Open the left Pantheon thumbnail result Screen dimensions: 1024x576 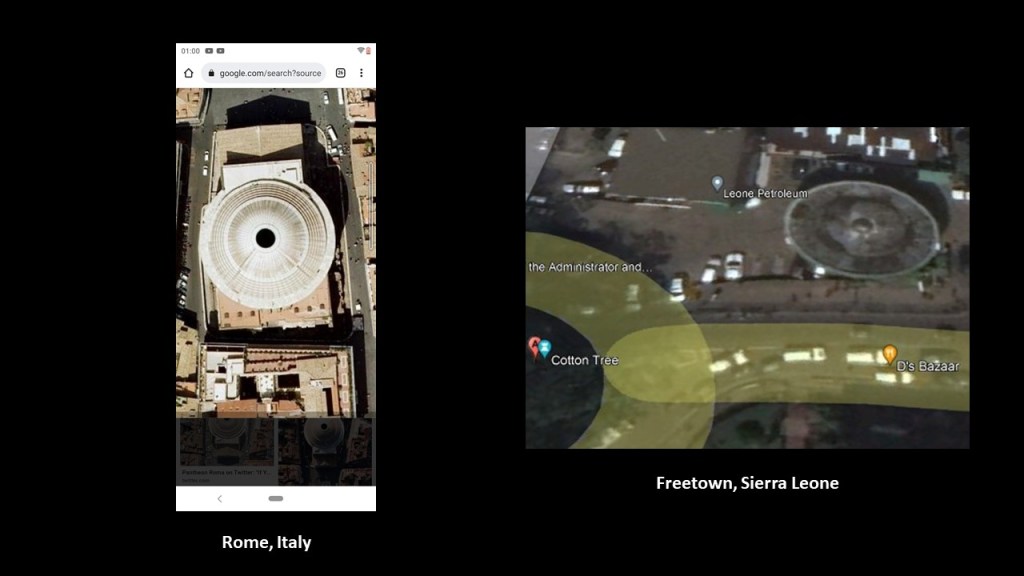226,445
